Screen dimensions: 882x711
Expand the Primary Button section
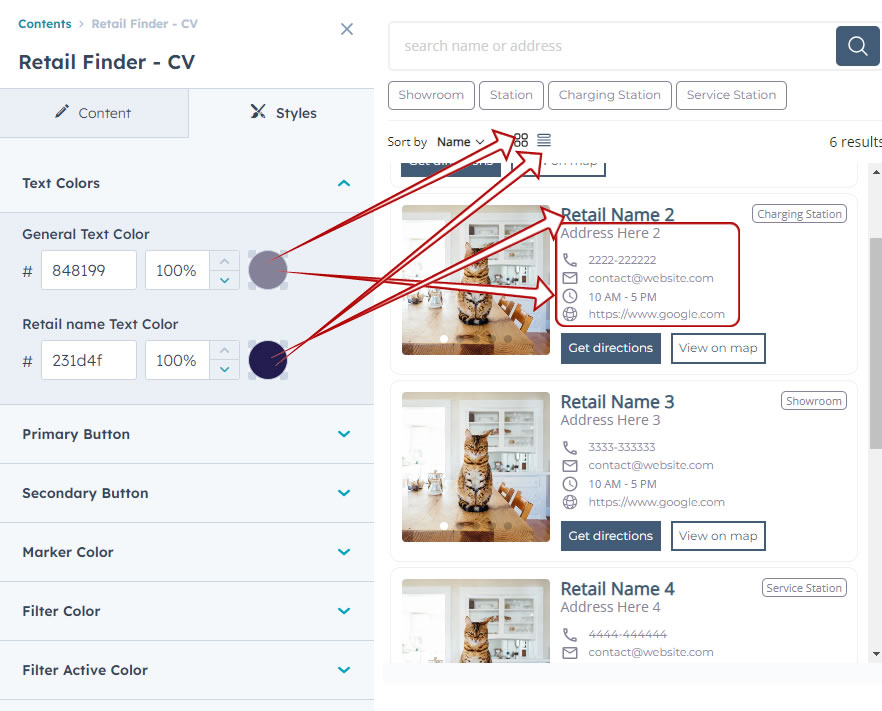pos(187,434)
